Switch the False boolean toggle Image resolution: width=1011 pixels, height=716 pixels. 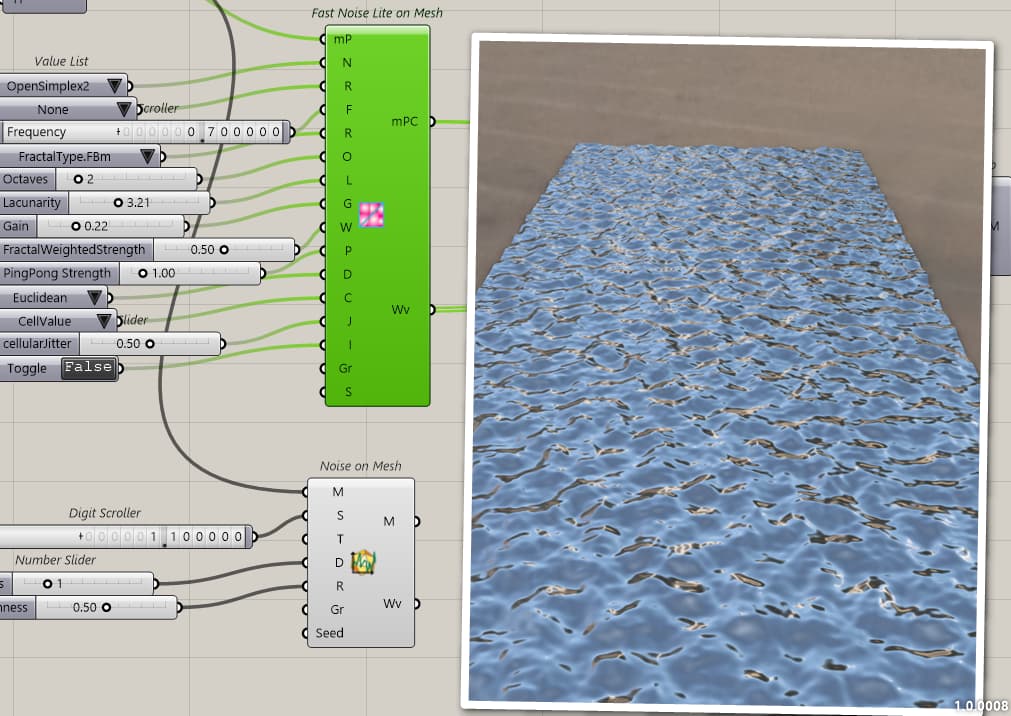[88, 368]
